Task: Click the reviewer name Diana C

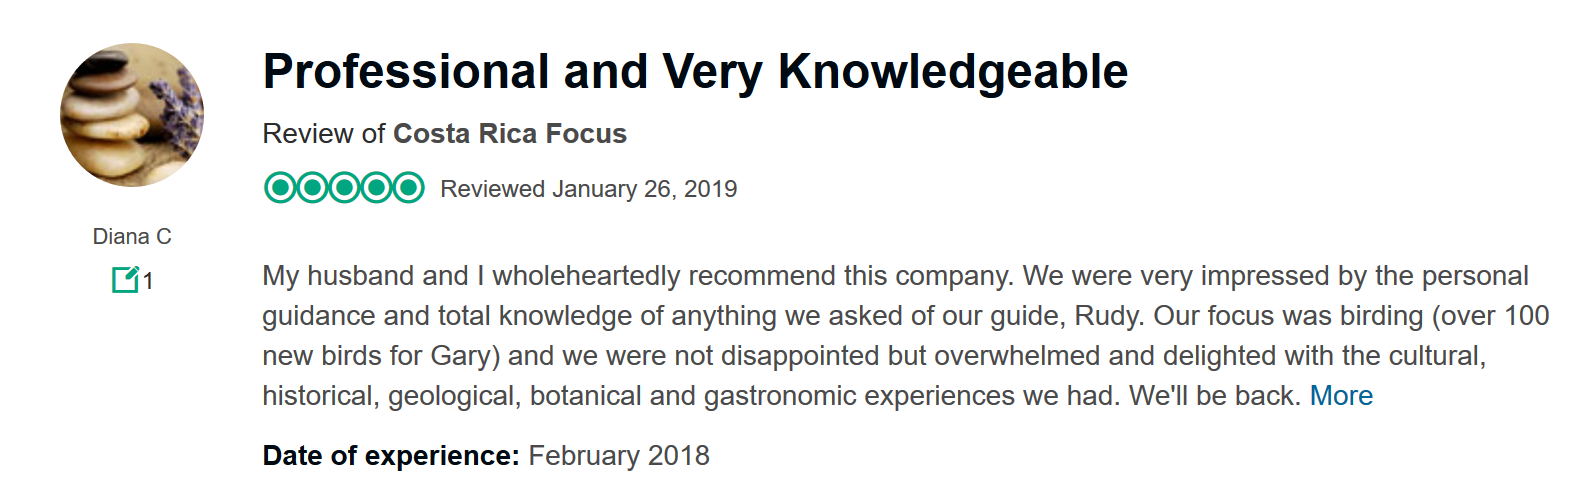Action: [x=132, y=237]
